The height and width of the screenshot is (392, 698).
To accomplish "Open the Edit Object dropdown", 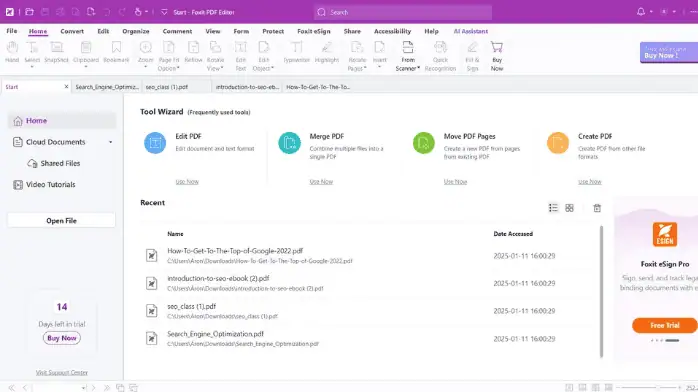I will point(272,69).
